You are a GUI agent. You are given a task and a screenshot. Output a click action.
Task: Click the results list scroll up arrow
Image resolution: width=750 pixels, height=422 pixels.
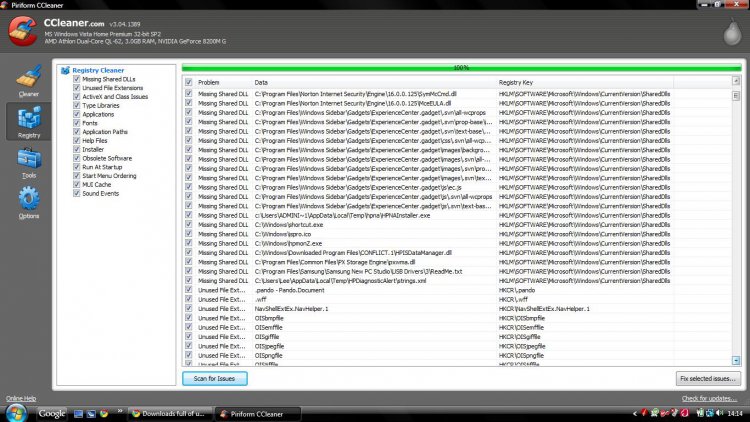pos(736,81)
